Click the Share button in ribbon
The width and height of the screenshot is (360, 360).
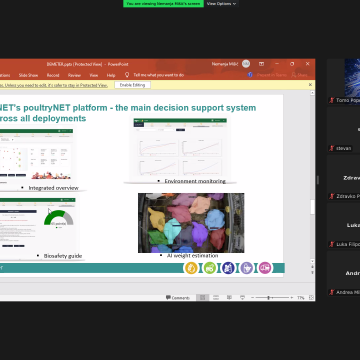[x=299, y=75]
